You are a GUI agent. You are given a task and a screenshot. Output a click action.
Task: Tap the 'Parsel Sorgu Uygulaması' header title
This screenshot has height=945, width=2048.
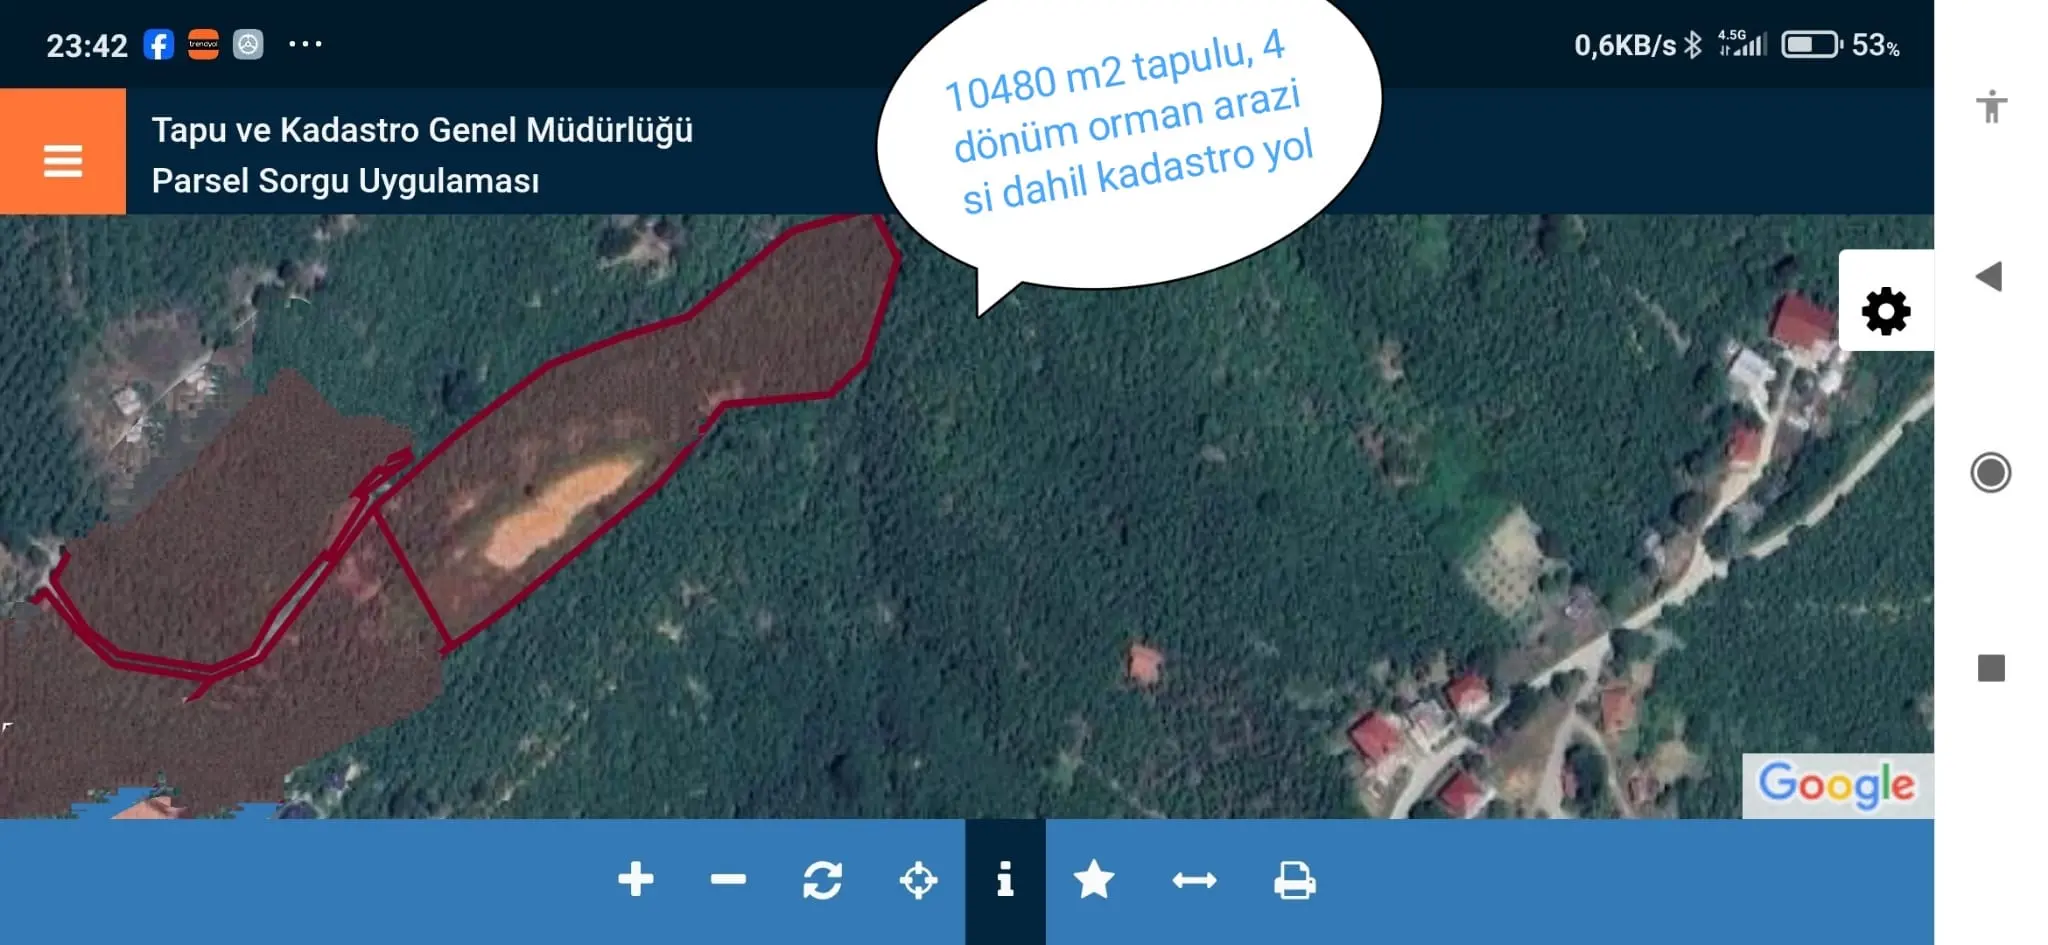tap(345, 181)
